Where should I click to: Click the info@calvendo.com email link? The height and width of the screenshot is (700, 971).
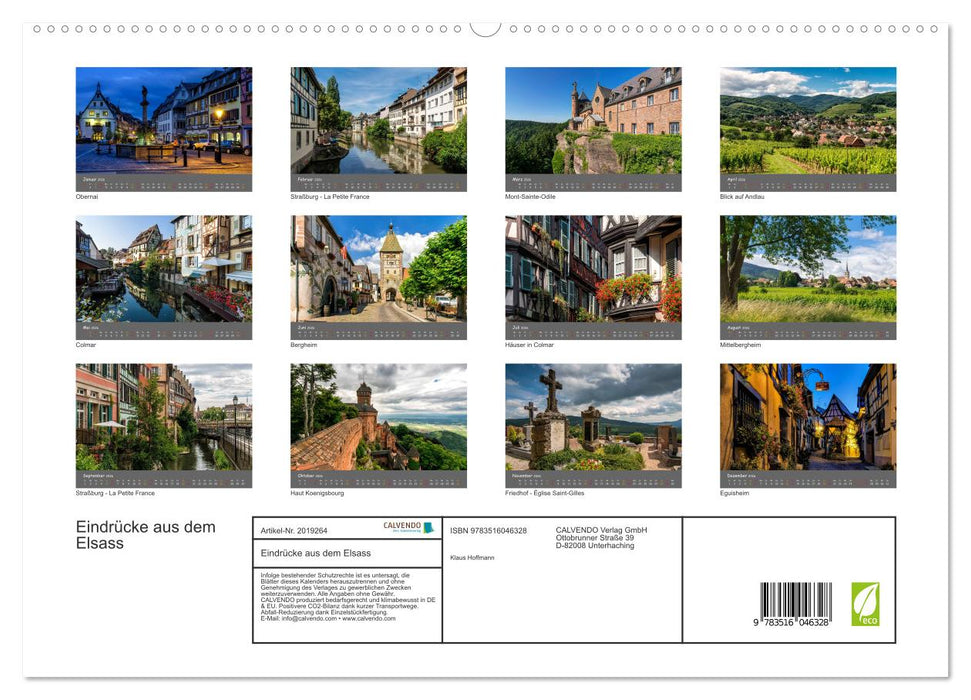tap(306, 619)
